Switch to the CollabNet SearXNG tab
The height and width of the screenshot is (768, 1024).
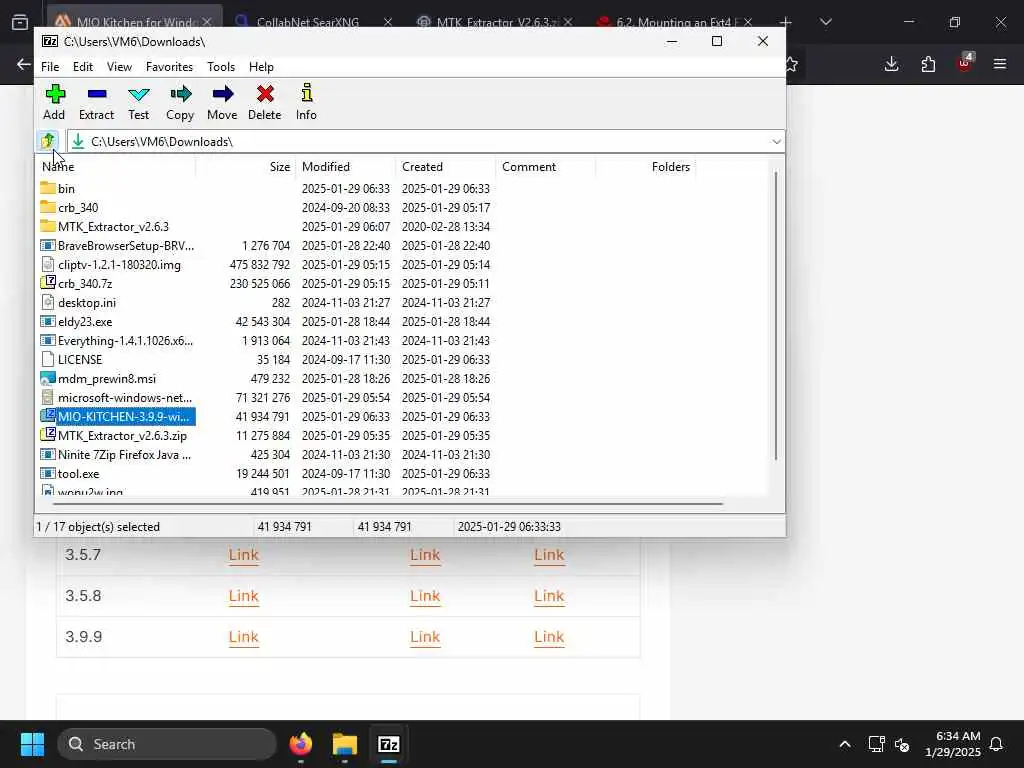click(x=312, y=22)
